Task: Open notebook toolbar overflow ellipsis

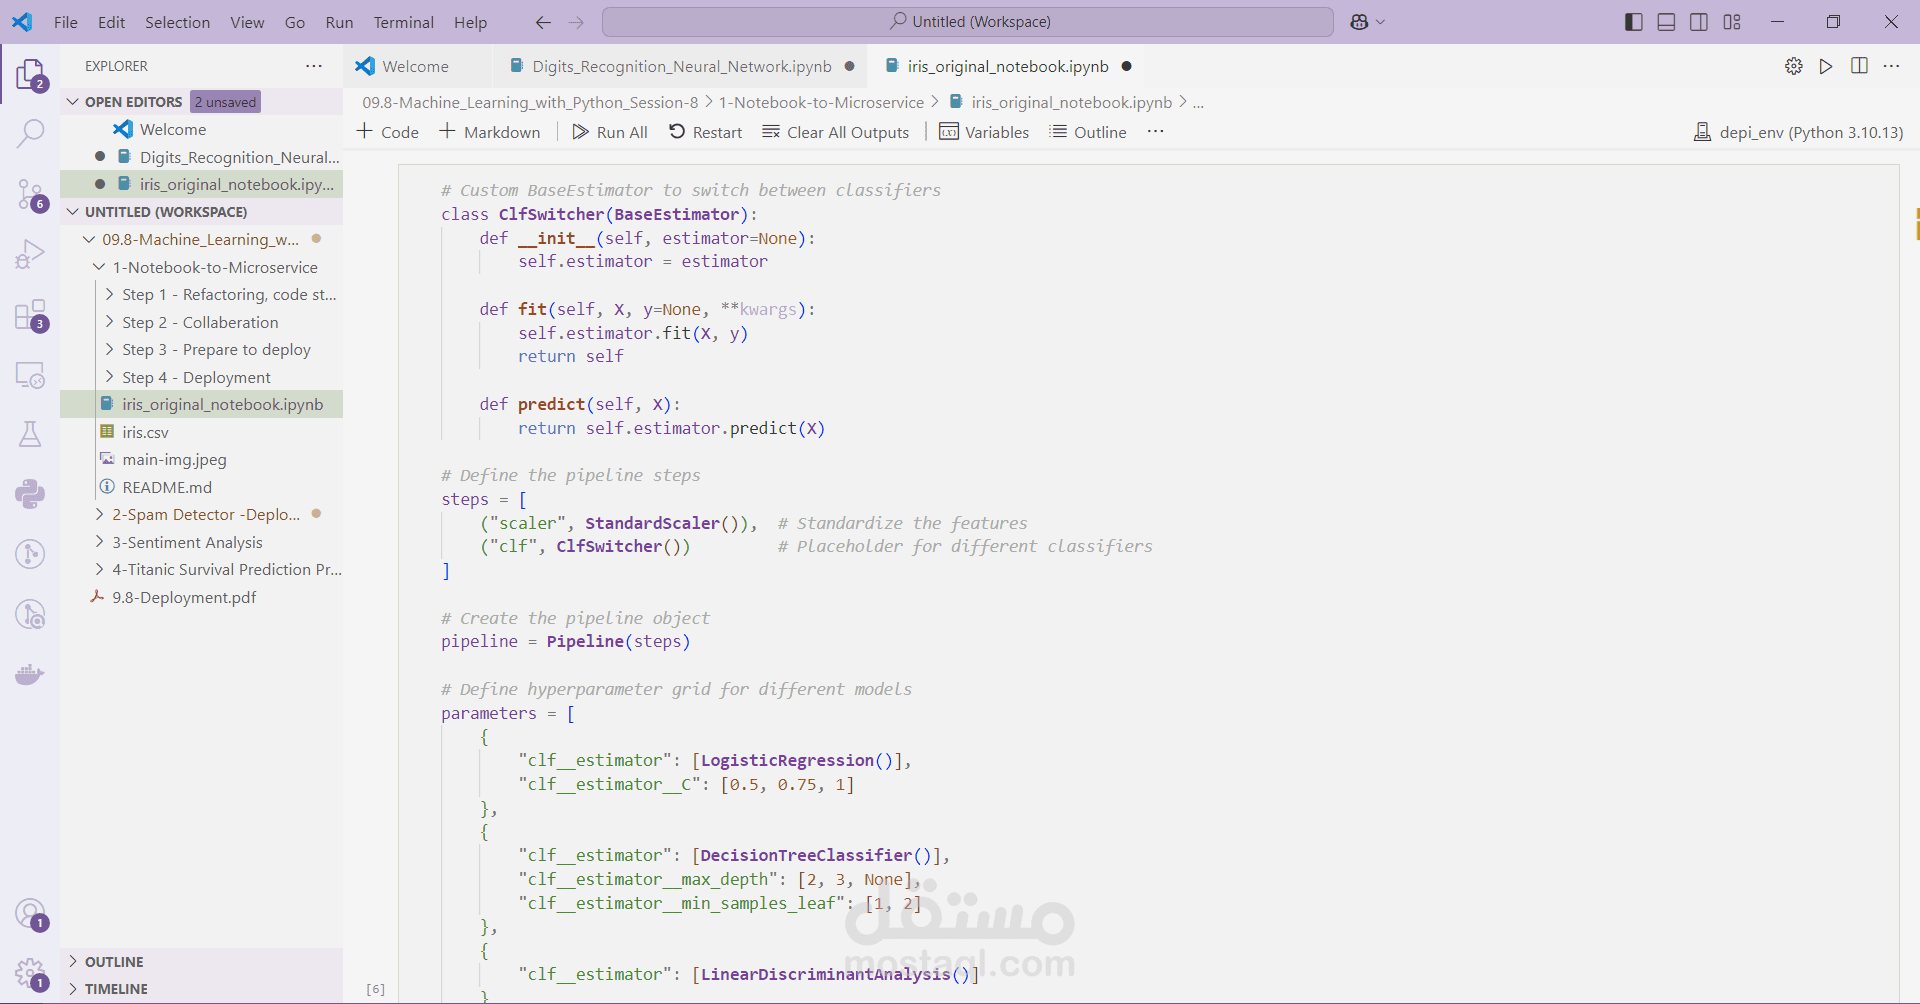Action: click(x=1156, y=132)
